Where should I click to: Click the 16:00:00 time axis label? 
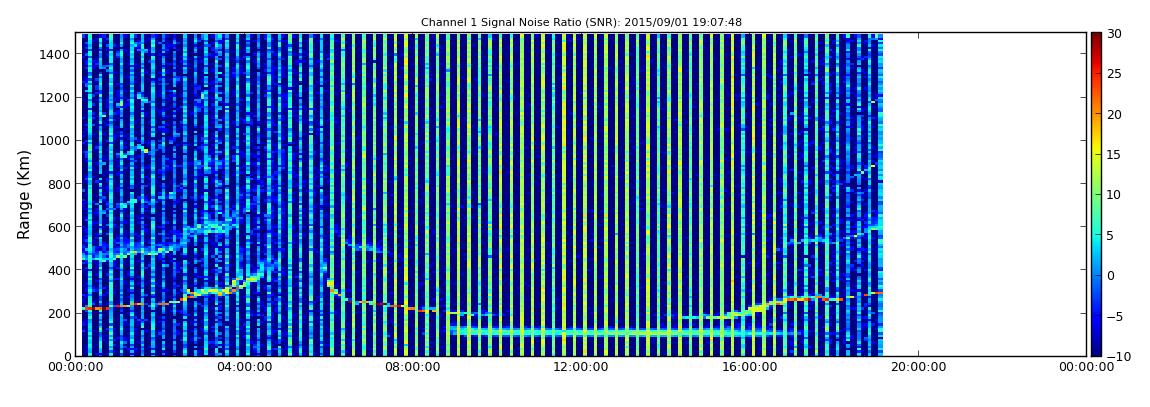750,369
